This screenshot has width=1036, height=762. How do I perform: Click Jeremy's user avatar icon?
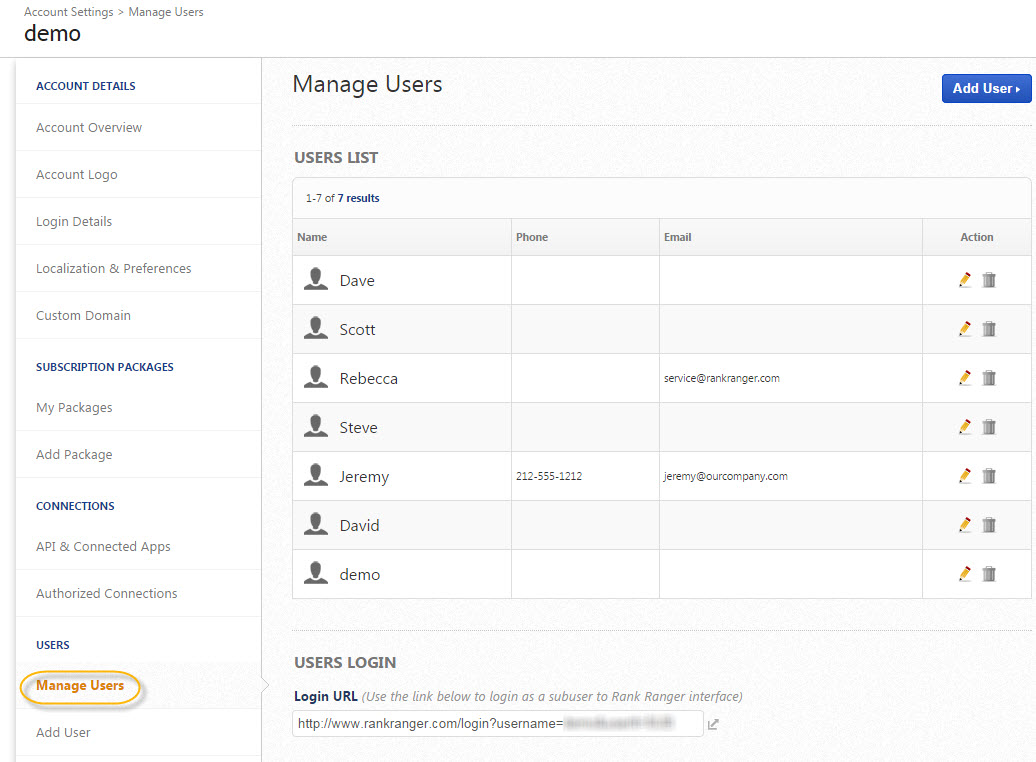coord(316,476)
